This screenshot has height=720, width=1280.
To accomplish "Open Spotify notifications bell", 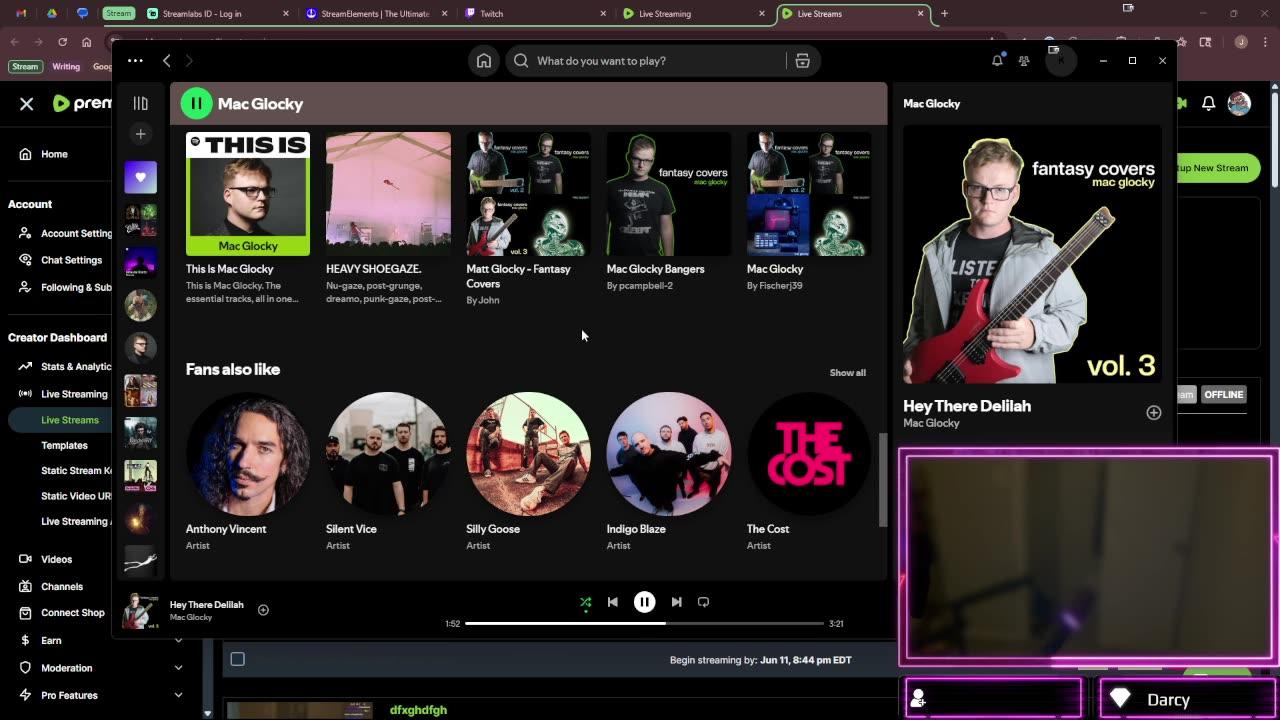I will coord(997,61).
